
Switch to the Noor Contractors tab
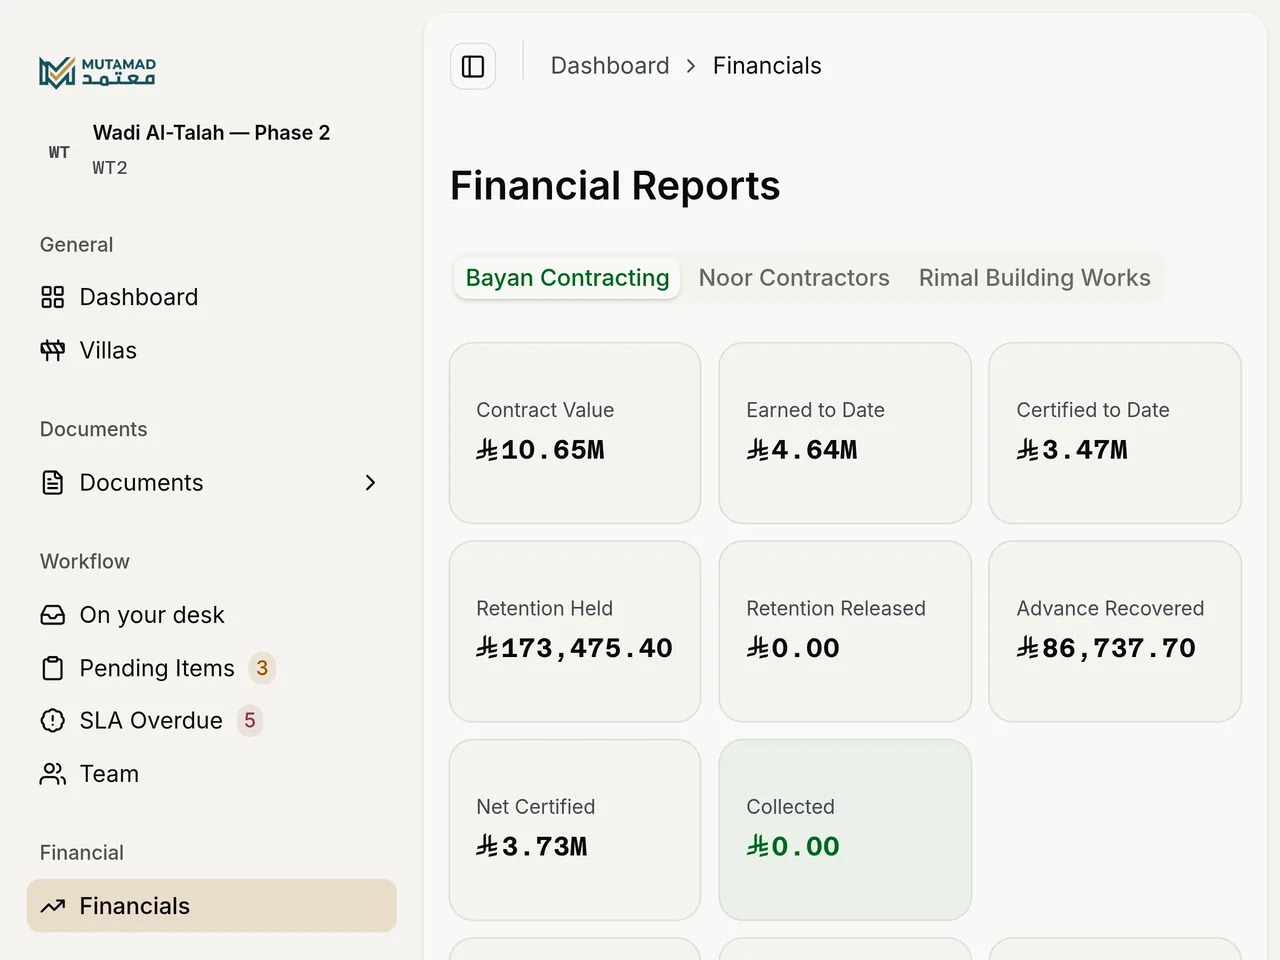click(x=794, y=278)
